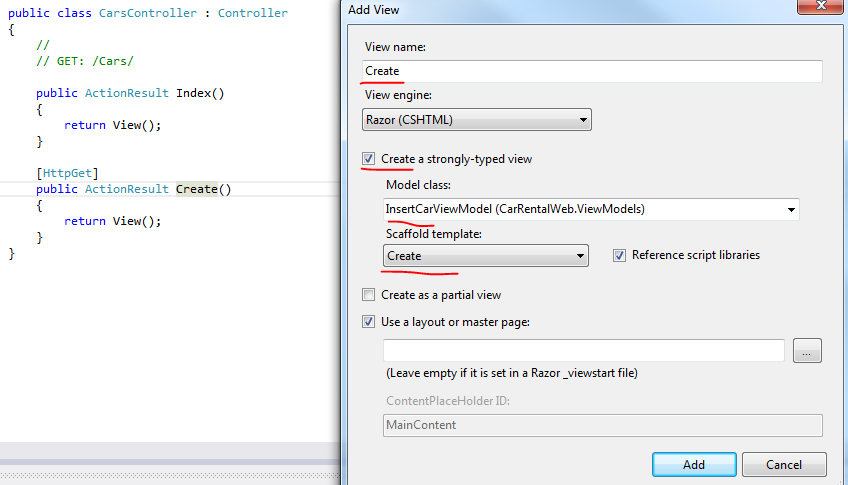Open the Scaffold template dropdown
This screenshot has height=485, width=848.
pyautogui.click(x=486, y=256)
